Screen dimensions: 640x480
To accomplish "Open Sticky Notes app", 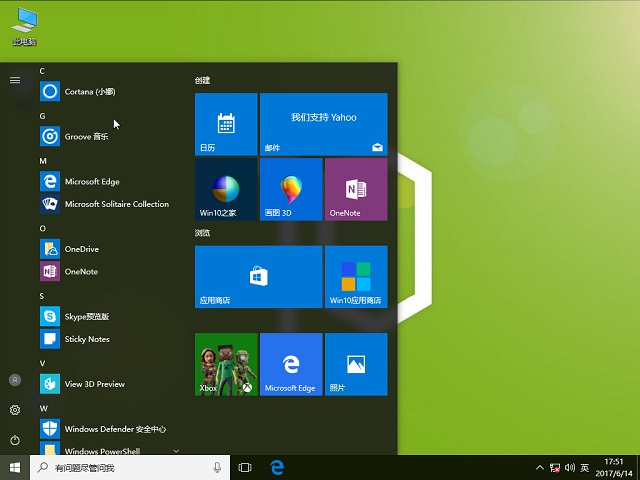I will (x=109, y=339).
